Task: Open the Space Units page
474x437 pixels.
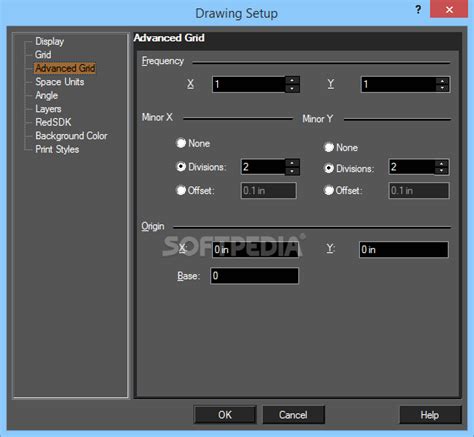Action: 60,82
